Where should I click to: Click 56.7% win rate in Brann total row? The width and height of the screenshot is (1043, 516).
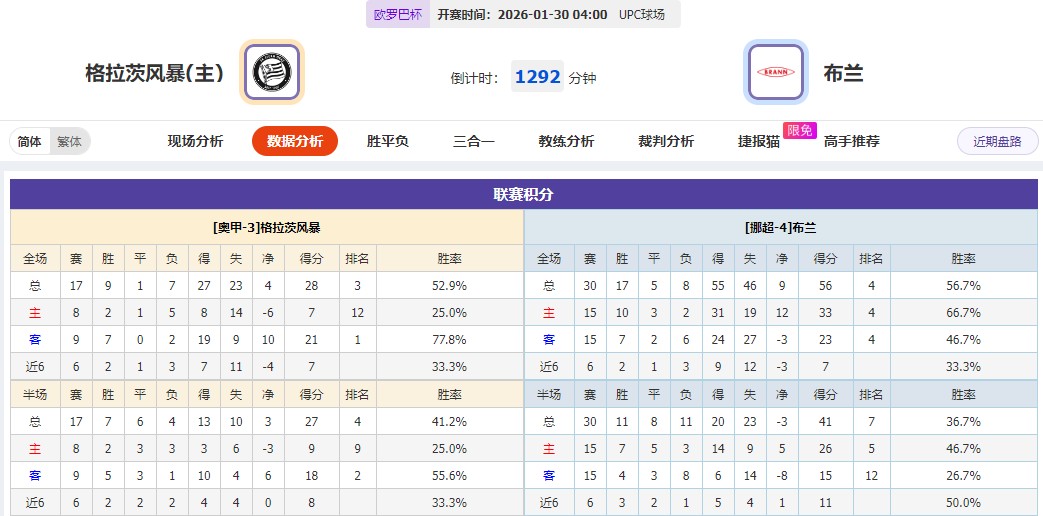(963, 286)
